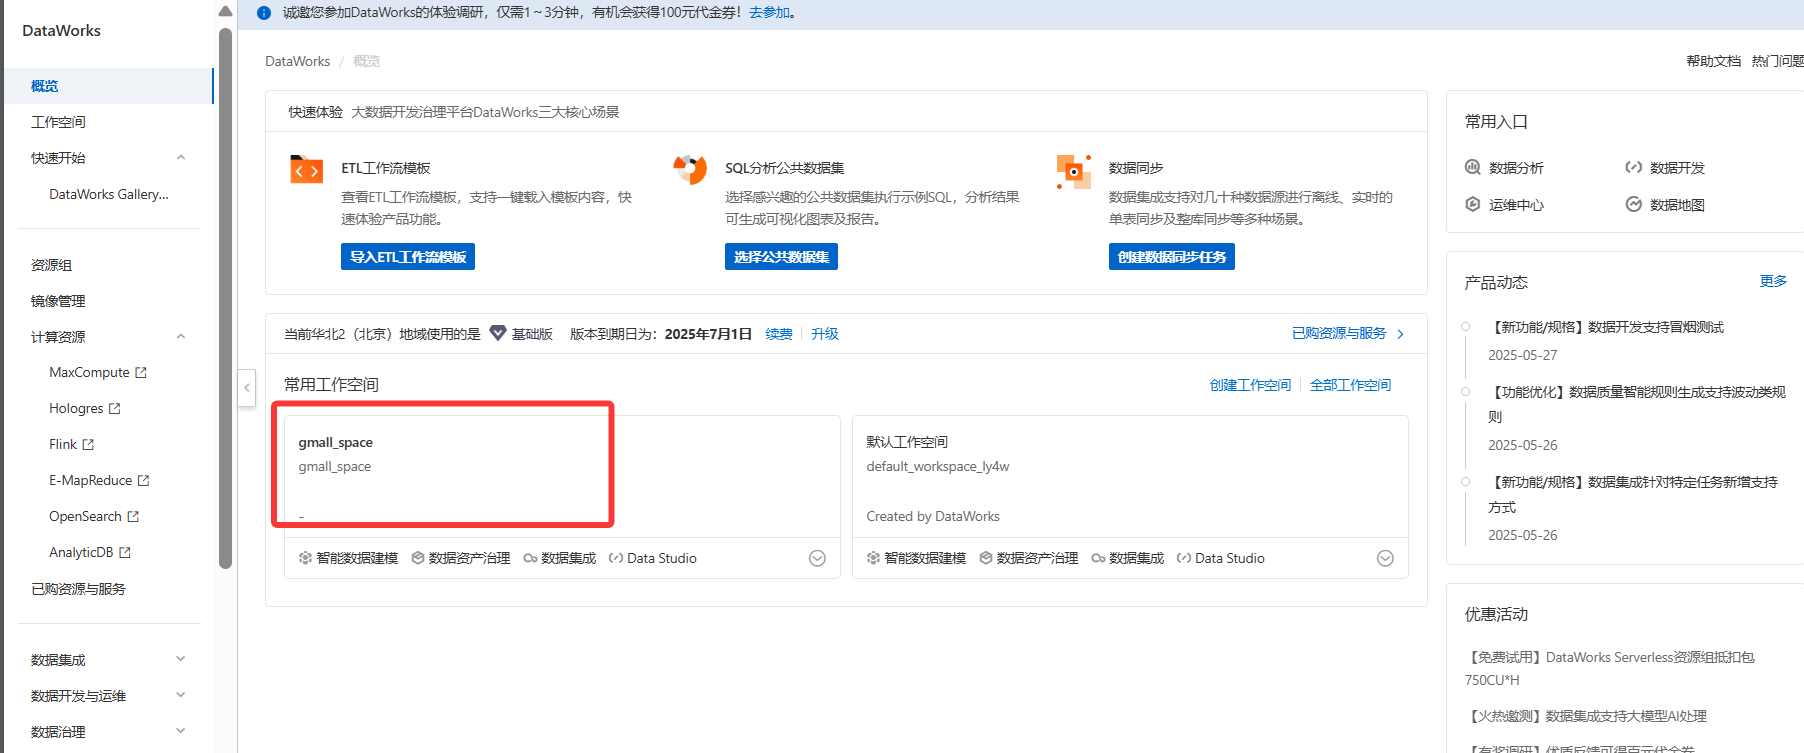Click the info icon in the survey banner
This screenshot has height=753, width=1804.
tap(264, 13)
